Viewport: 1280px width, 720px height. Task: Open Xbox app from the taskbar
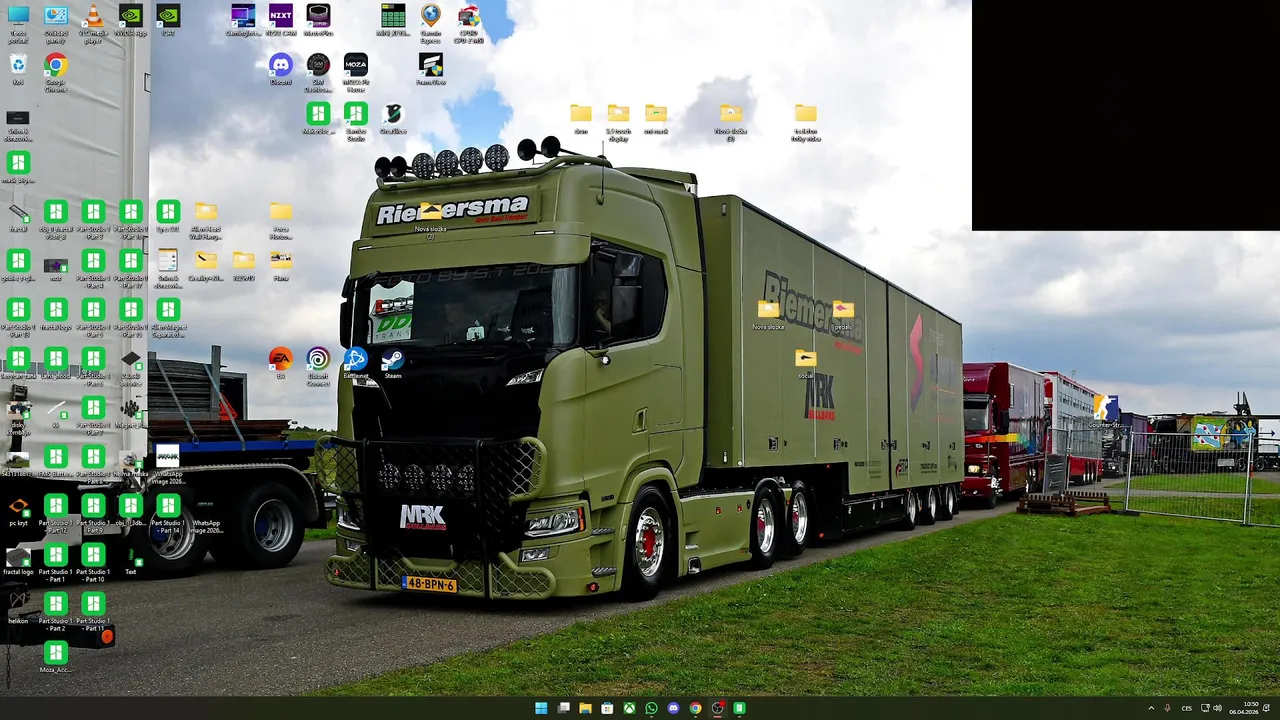tap(629, 708)
